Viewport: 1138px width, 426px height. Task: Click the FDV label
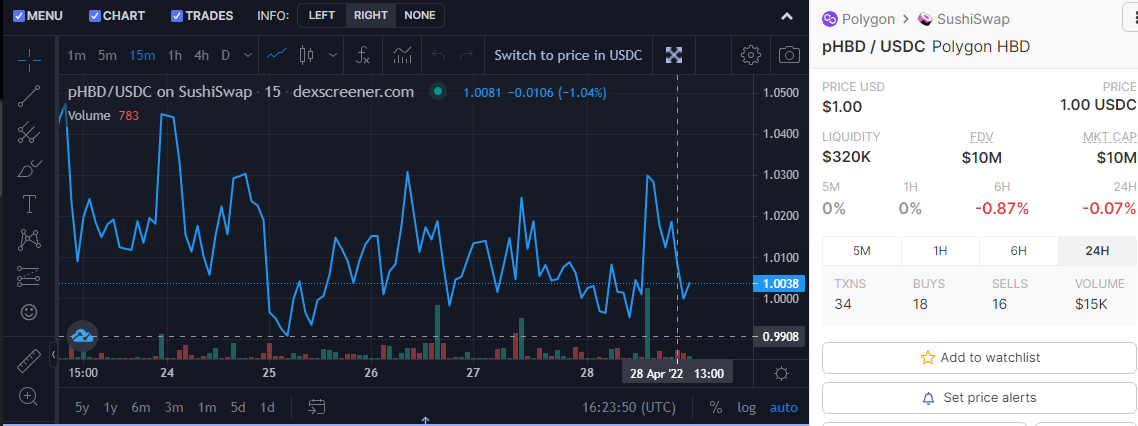(981, 136)
